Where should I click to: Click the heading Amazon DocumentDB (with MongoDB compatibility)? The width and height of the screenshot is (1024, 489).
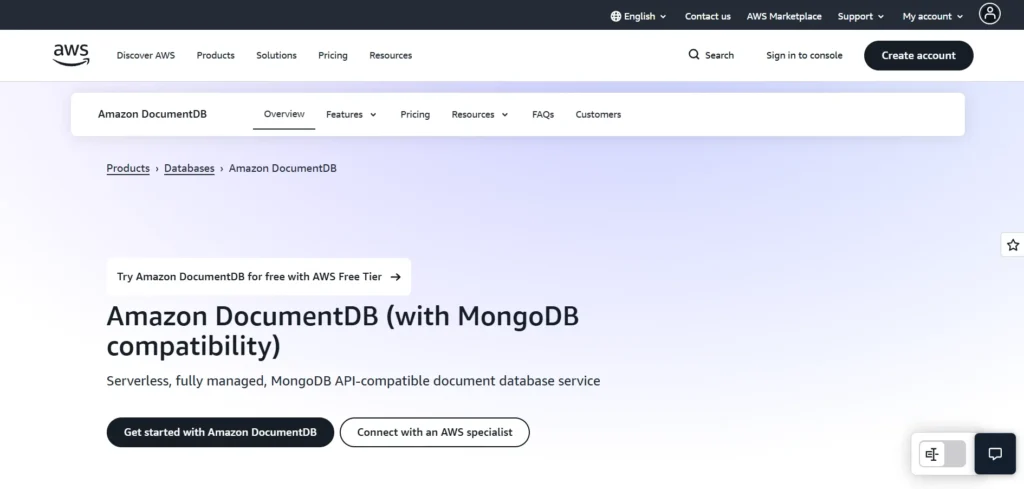tap(343, 332)
